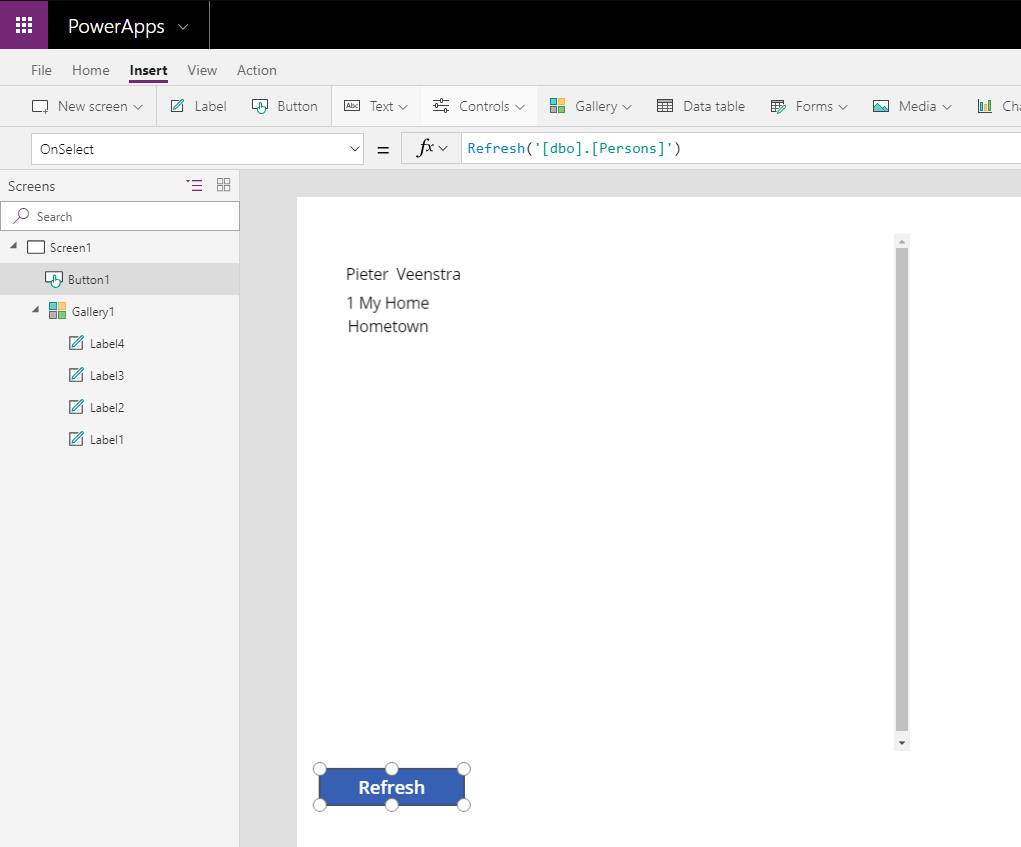Image resolution: width=1021 pixels, height=847 pixels.
Task: Click the Text control icon
Action: click(x=352, y=106)
